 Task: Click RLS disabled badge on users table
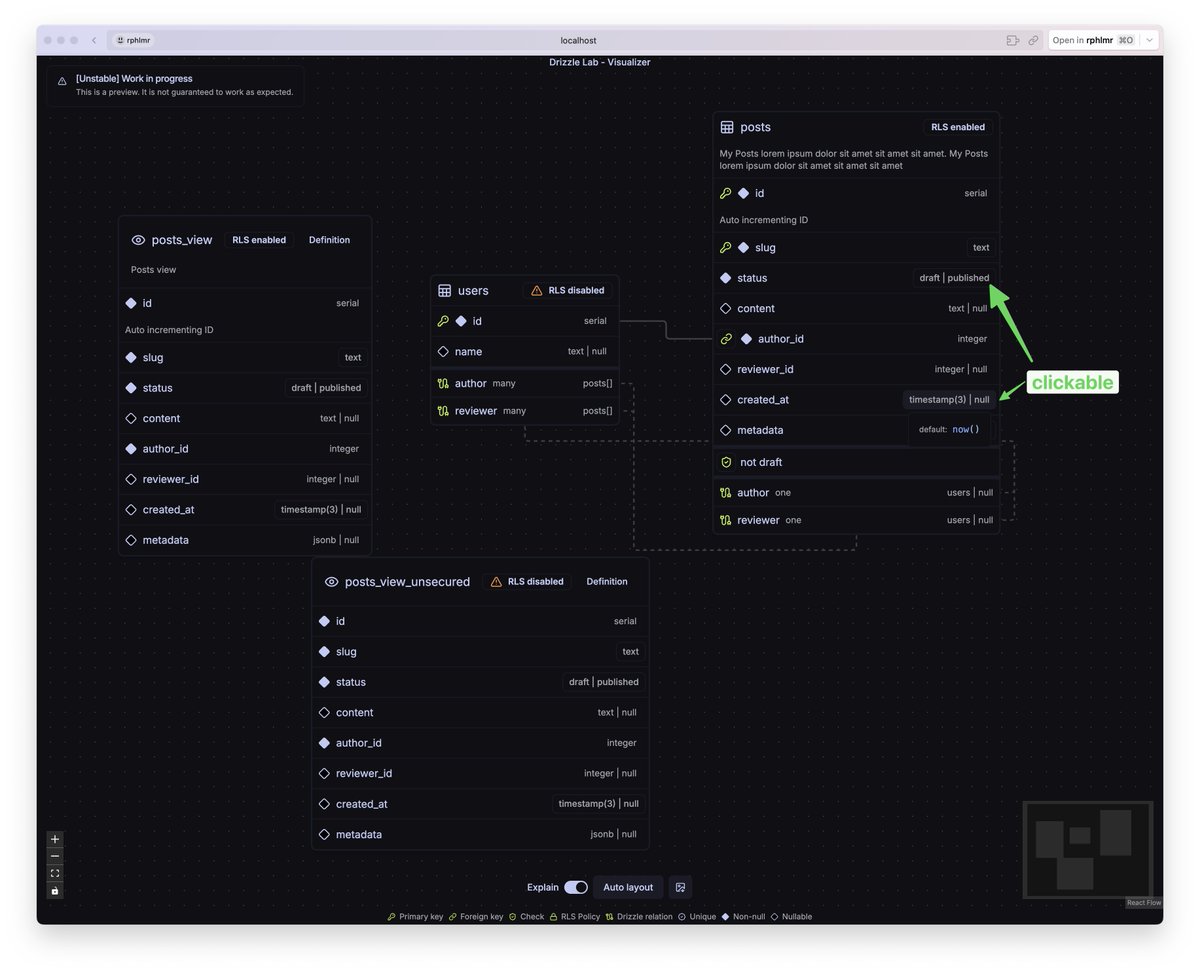[x=567, y=291]
